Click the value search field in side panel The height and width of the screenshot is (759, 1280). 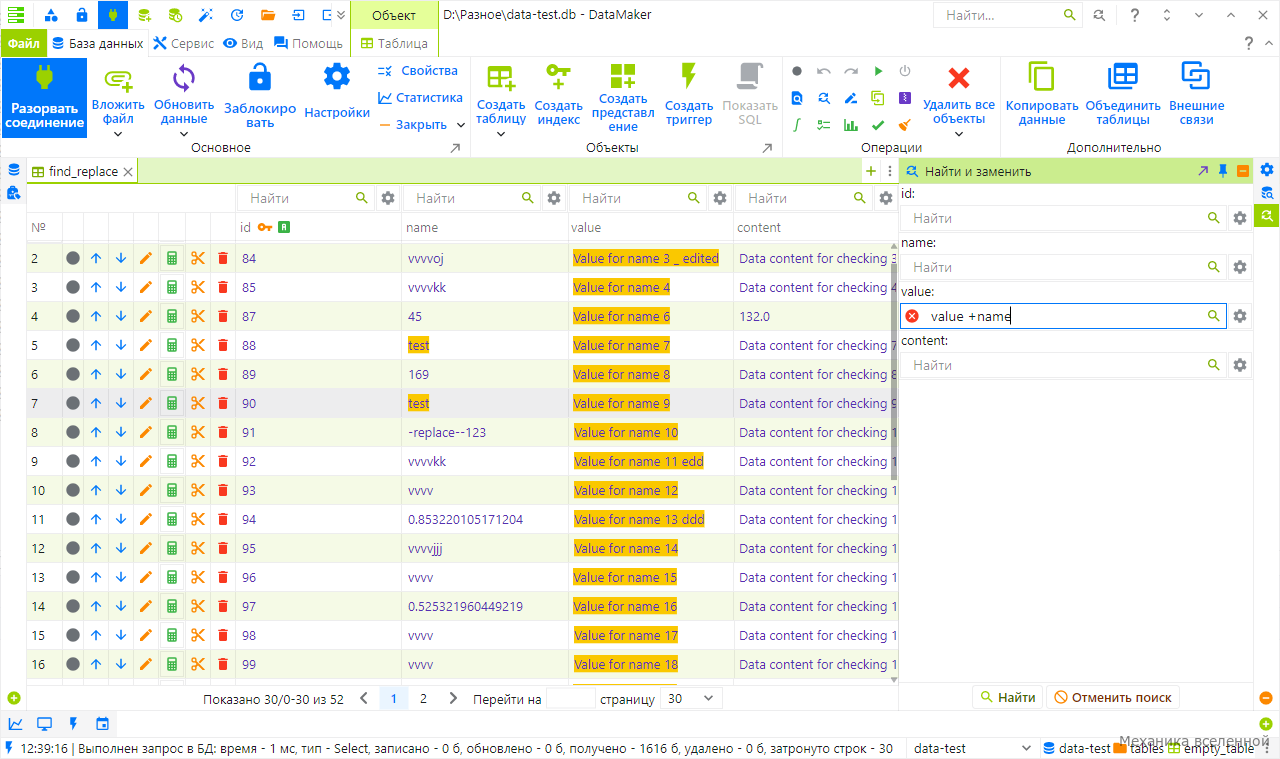coord(1063,316)
